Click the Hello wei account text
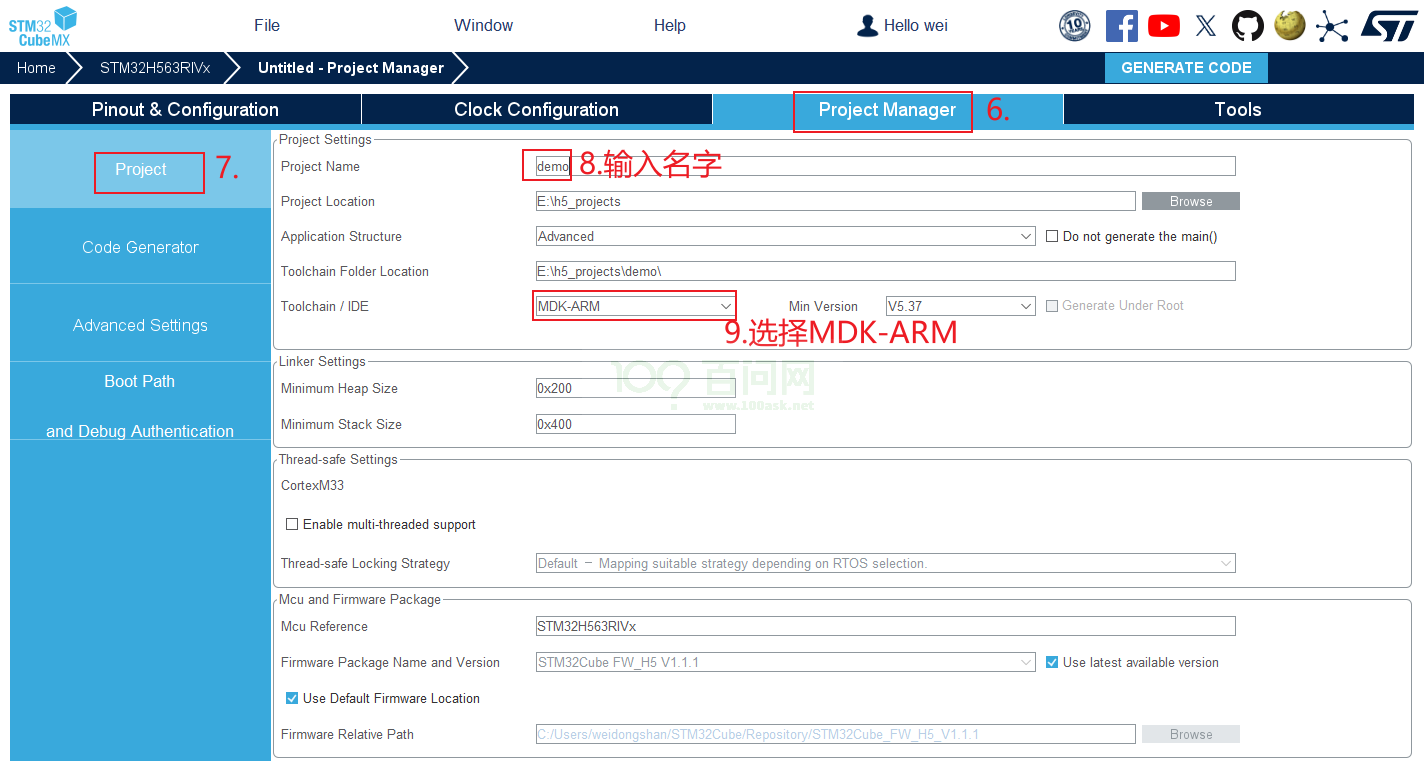This screenshot has width=1424, height=771. coord(916,26)
